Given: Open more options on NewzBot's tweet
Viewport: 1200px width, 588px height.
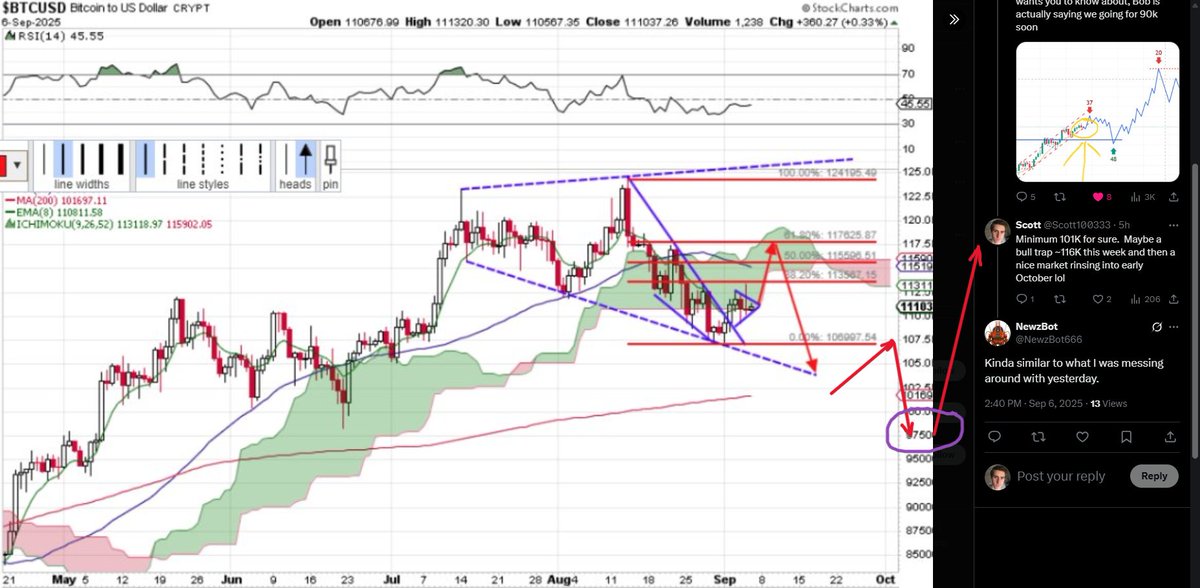Looking at the screenshot, I should [1174, 327].
